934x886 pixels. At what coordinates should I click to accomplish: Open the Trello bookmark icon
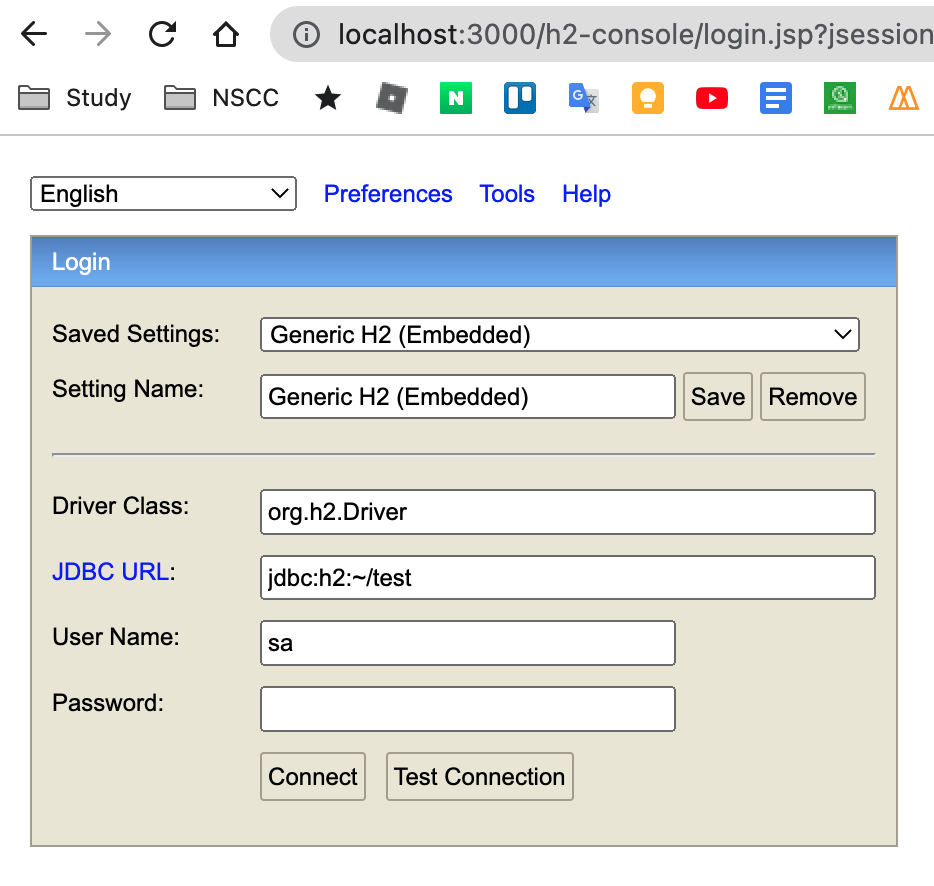click(x=520, y=98)
